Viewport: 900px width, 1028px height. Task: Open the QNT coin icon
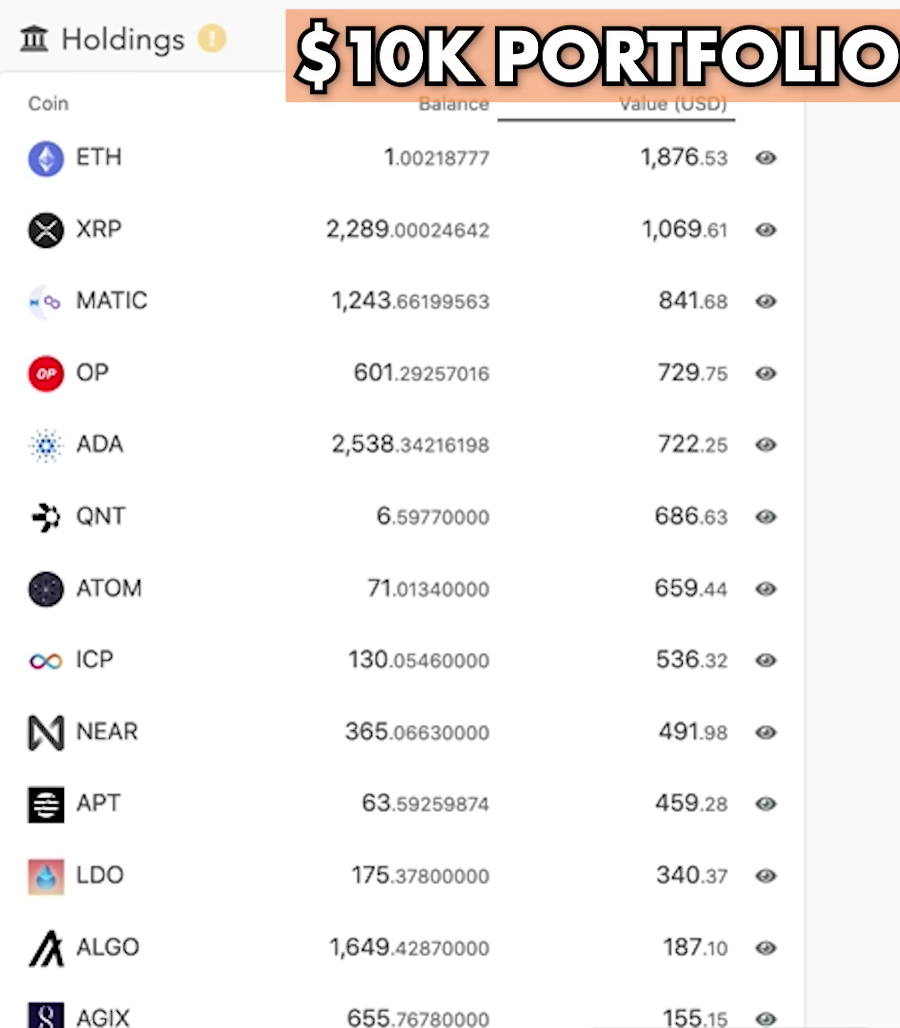[46, 517]
